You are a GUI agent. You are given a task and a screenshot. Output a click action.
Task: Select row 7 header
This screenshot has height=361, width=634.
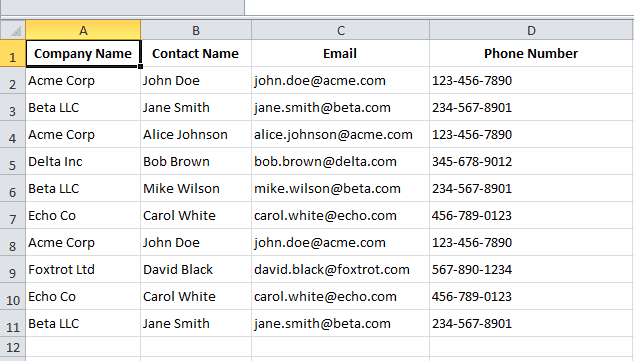13,215
